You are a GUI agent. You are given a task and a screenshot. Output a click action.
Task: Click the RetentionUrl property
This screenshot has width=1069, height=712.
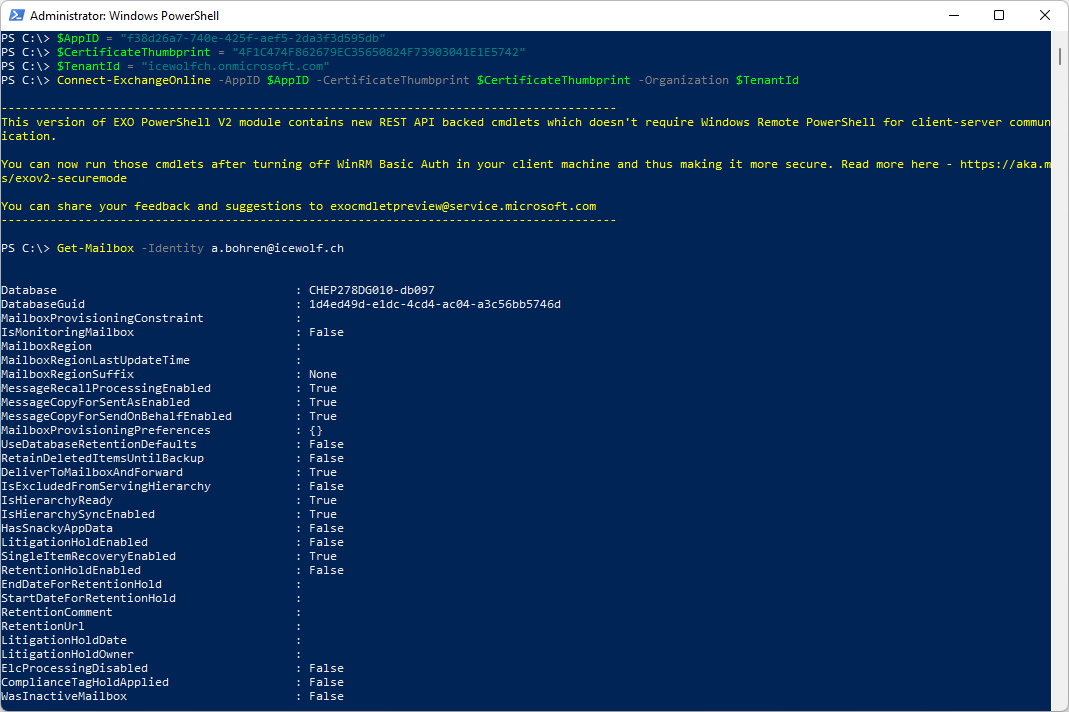pyautogui.click(x=43, y=626)
